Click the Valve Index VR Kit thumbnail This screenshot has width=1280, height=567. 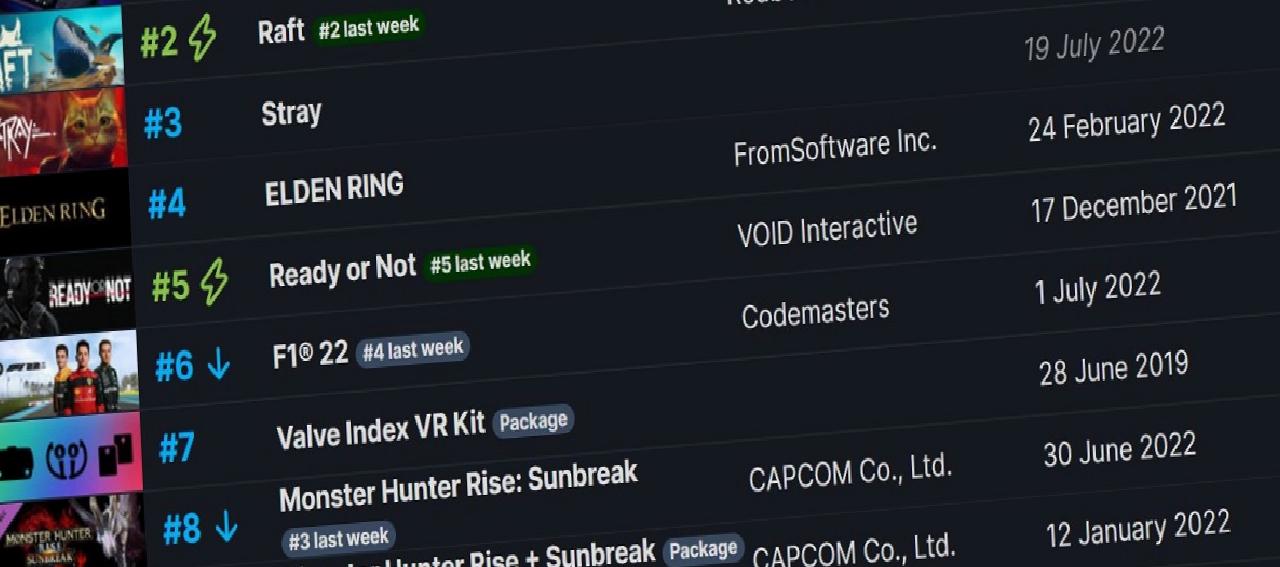71,455
